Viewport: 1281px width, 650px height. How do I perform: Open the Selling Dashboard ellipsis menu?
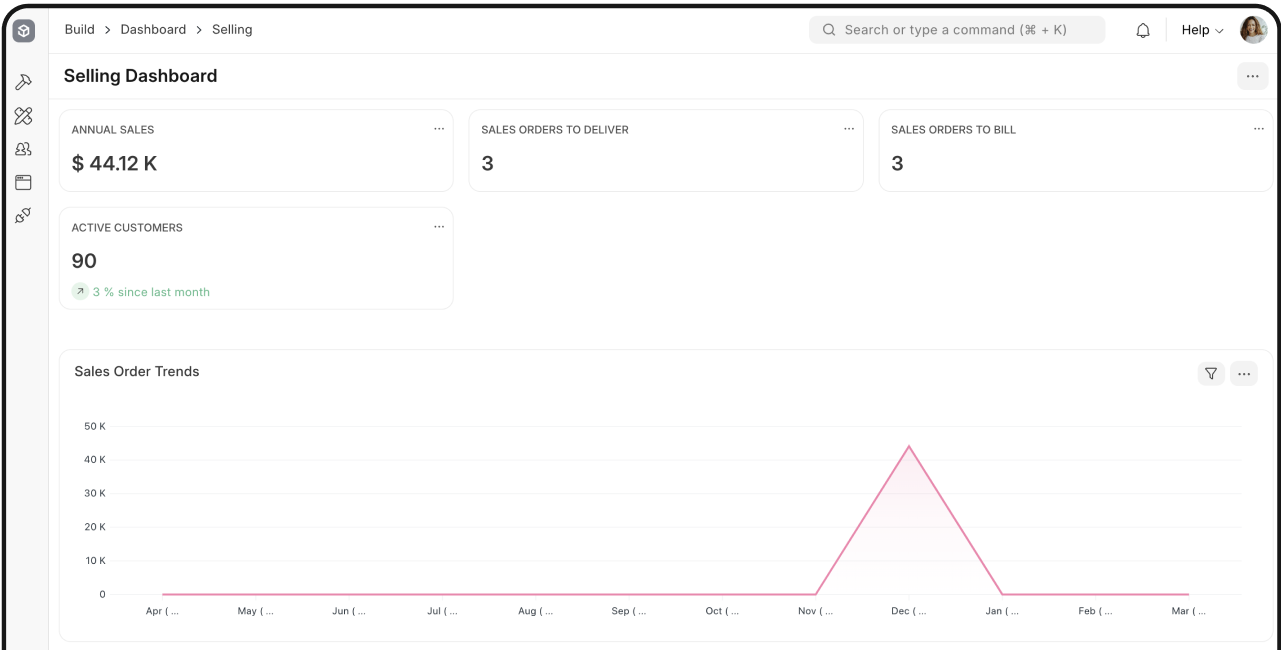[x=1252, y=76]
